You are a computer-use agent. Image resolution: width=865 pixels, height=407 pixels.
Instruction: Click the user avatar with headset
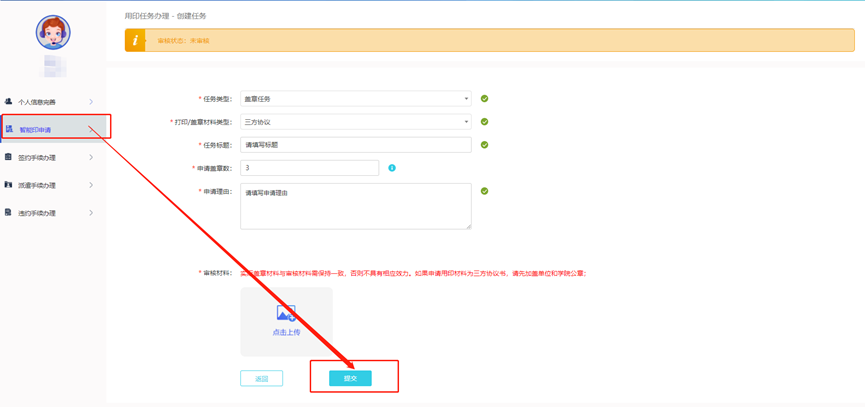(x=53, y=33)
